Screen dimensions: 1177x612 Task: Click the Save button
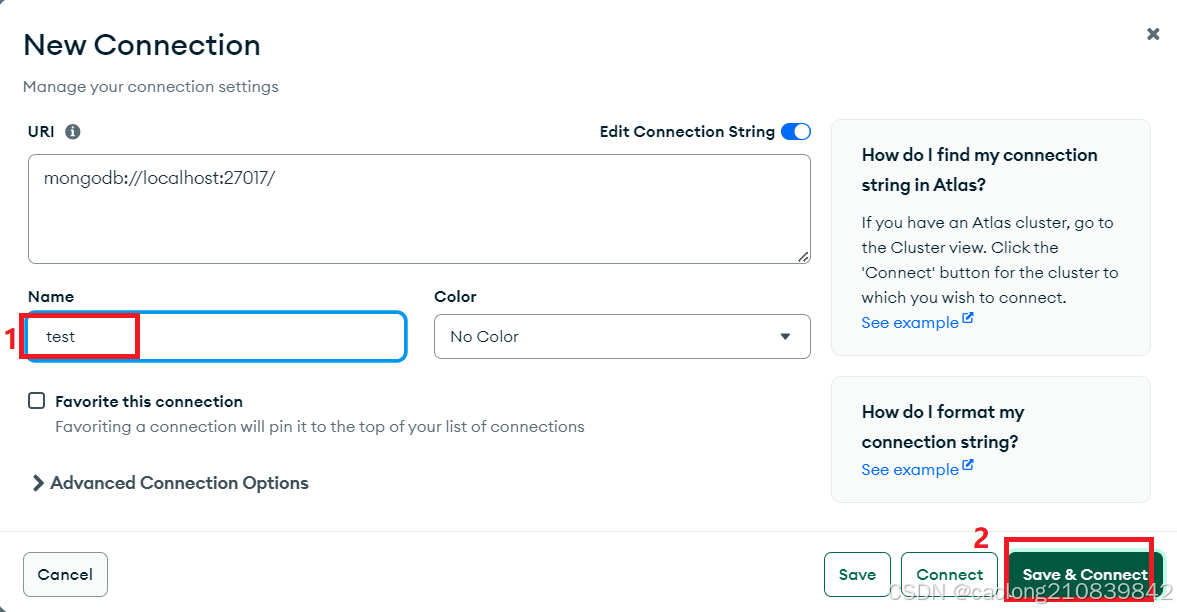(857, 575)
